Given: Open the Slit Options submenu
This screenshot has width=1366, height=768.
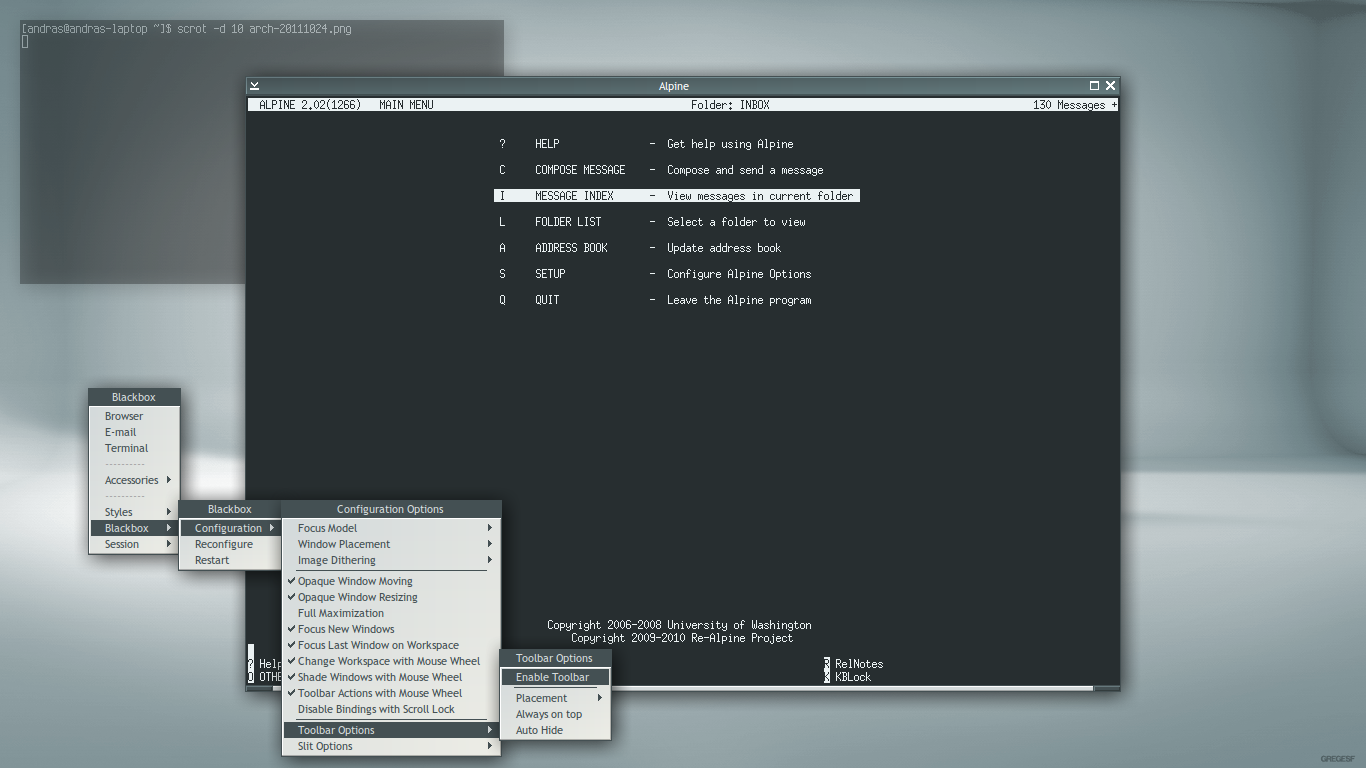Looking at the screenshot, I should pos(391,746).
